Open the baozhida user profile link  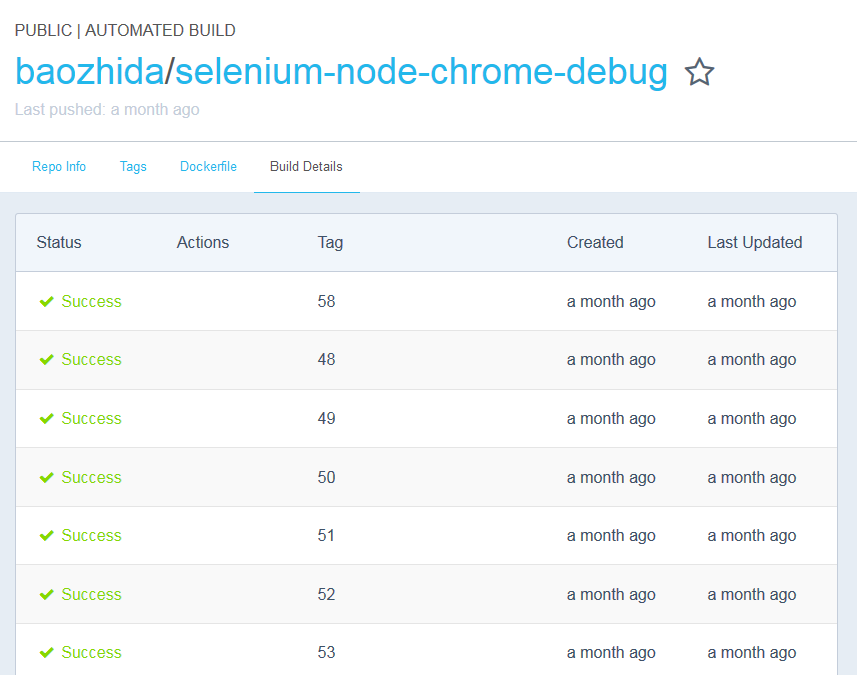90,72
